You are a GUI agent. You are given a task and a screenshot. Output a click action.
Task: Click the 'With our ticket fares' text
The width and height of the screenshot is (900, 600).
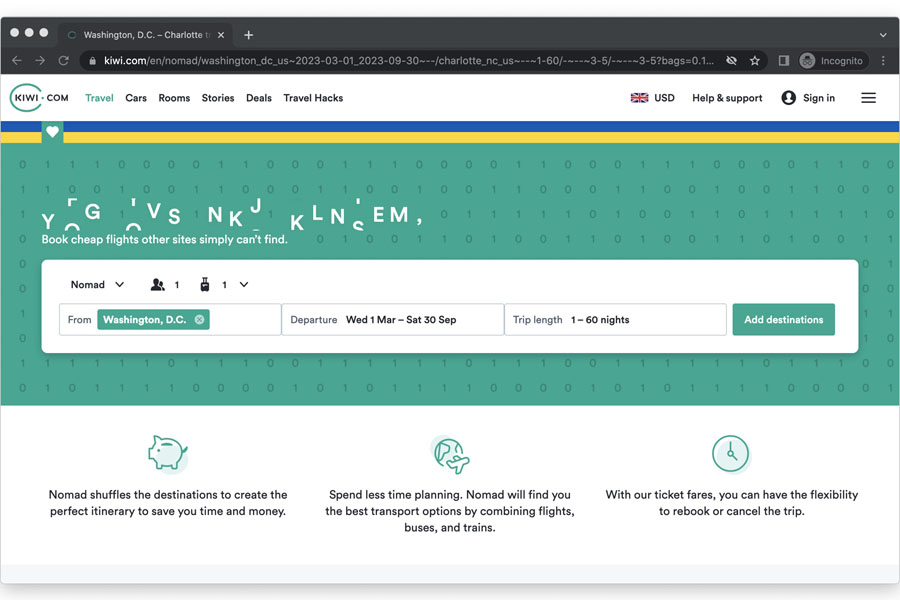point(731,503)
